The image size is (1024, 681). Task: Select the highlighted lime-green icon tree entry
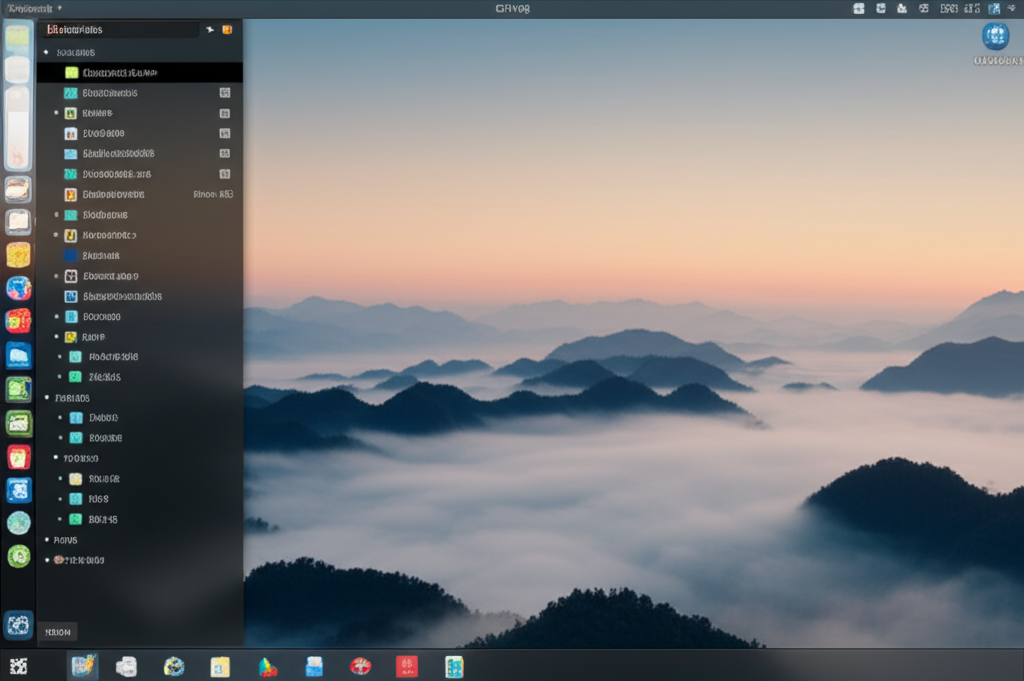[120, 73]
